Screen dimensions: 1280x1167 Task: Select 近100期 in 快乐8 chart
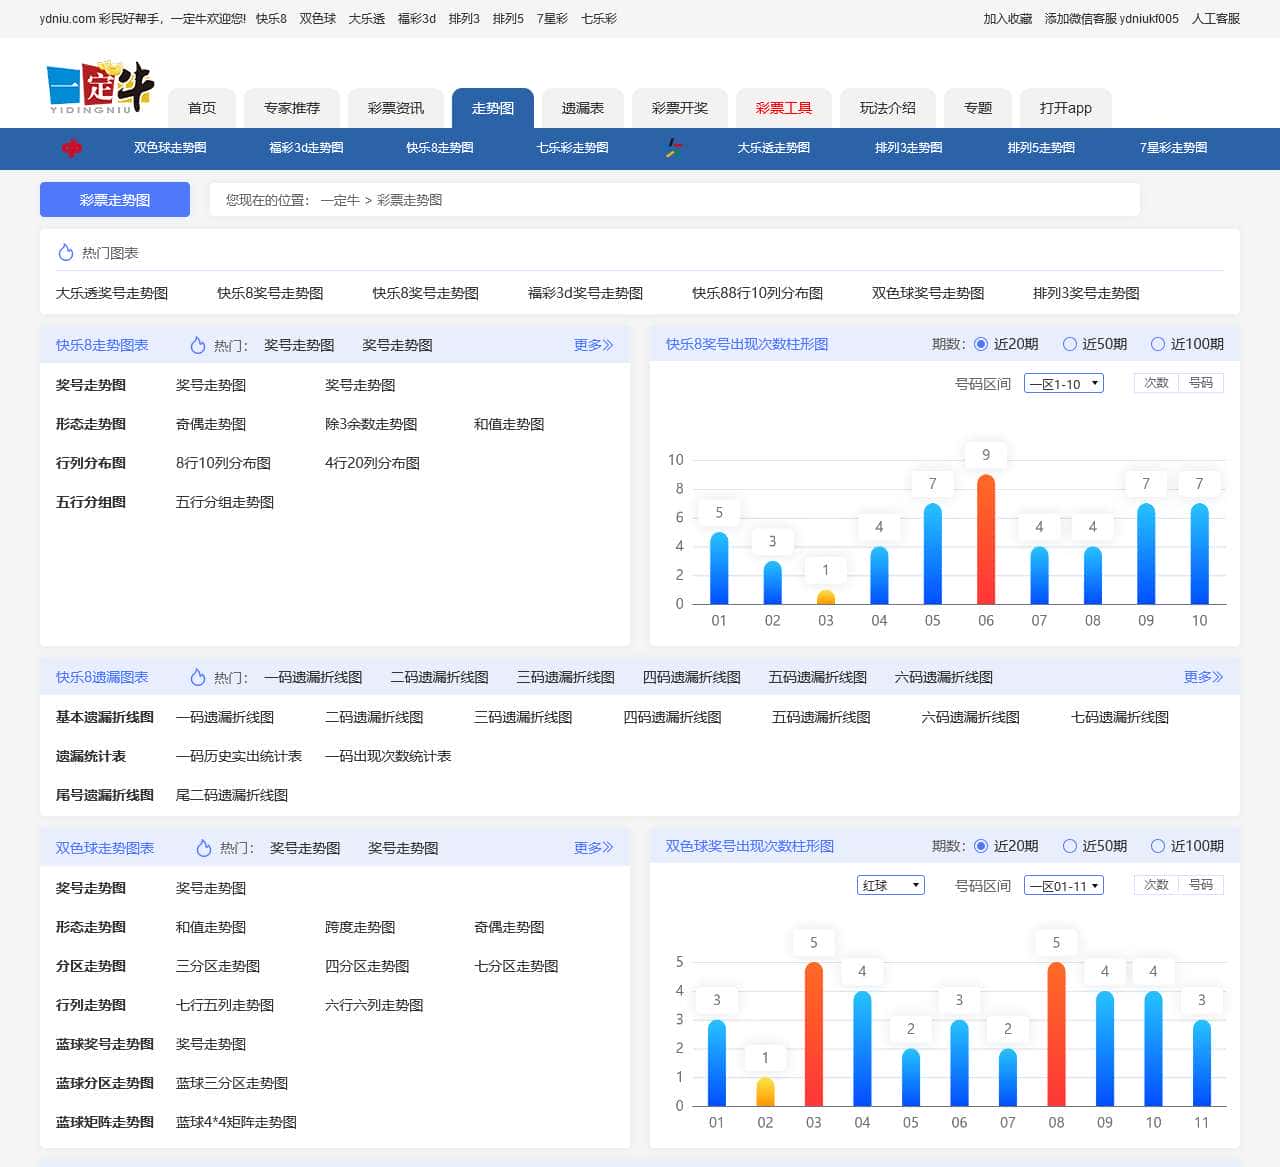pyautogui.click(x=1158, y=344)
